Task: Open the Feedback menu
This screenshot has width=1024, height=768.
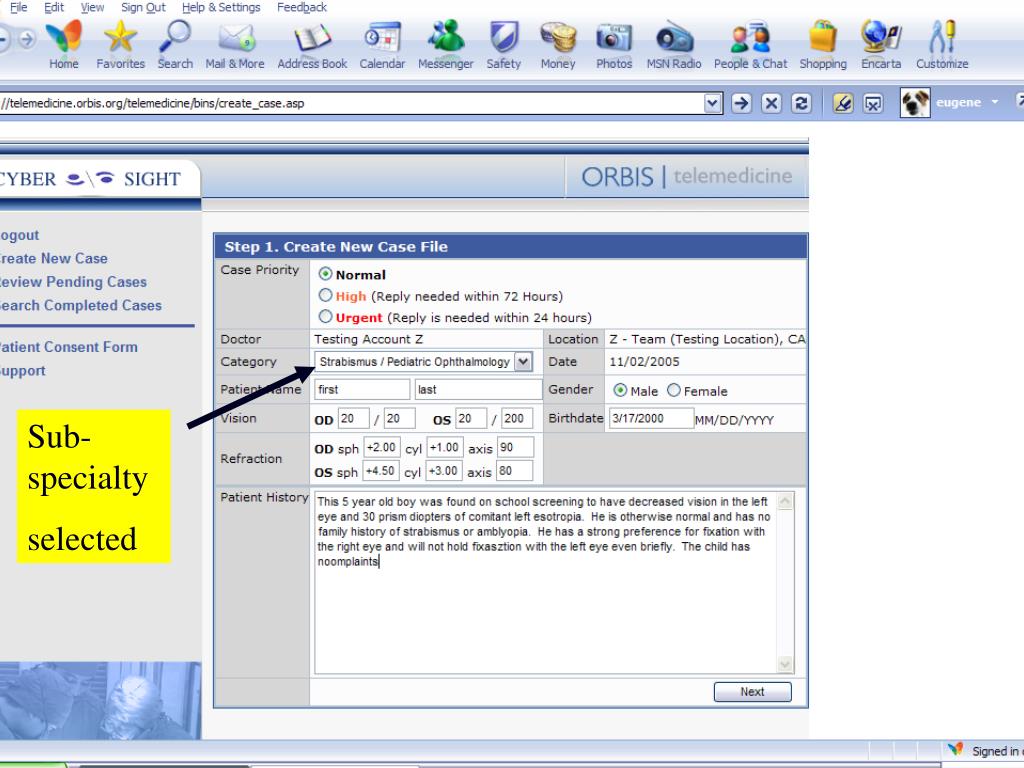Action: (x=302, y=7)
